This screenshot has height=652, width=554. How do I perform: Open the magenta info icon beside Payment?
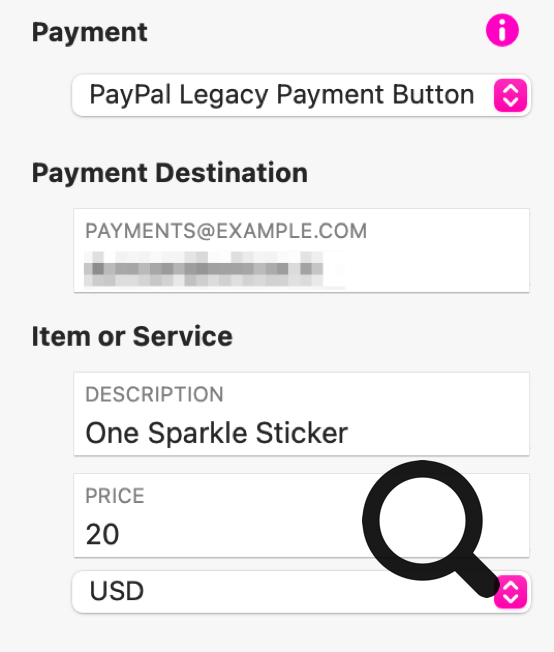tap(502, 30)
